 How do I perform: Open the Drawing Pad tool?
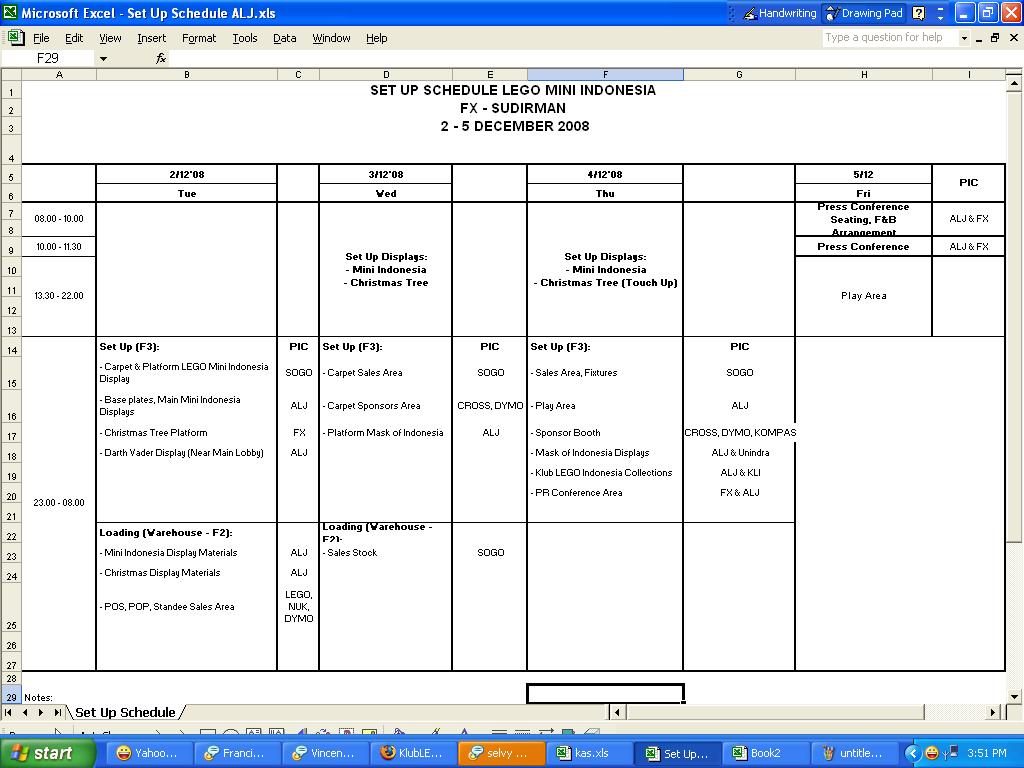[x=862, y=12]
